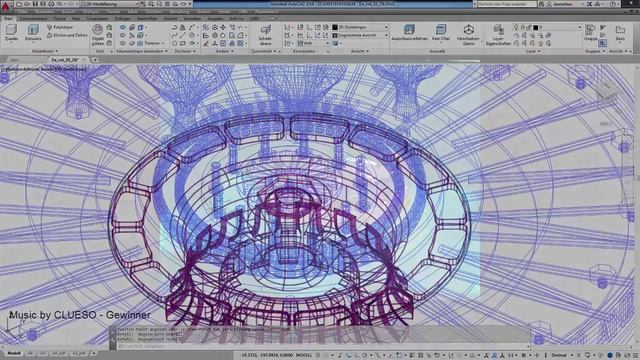Add a new layout tab (plus)

coord(93,353)
